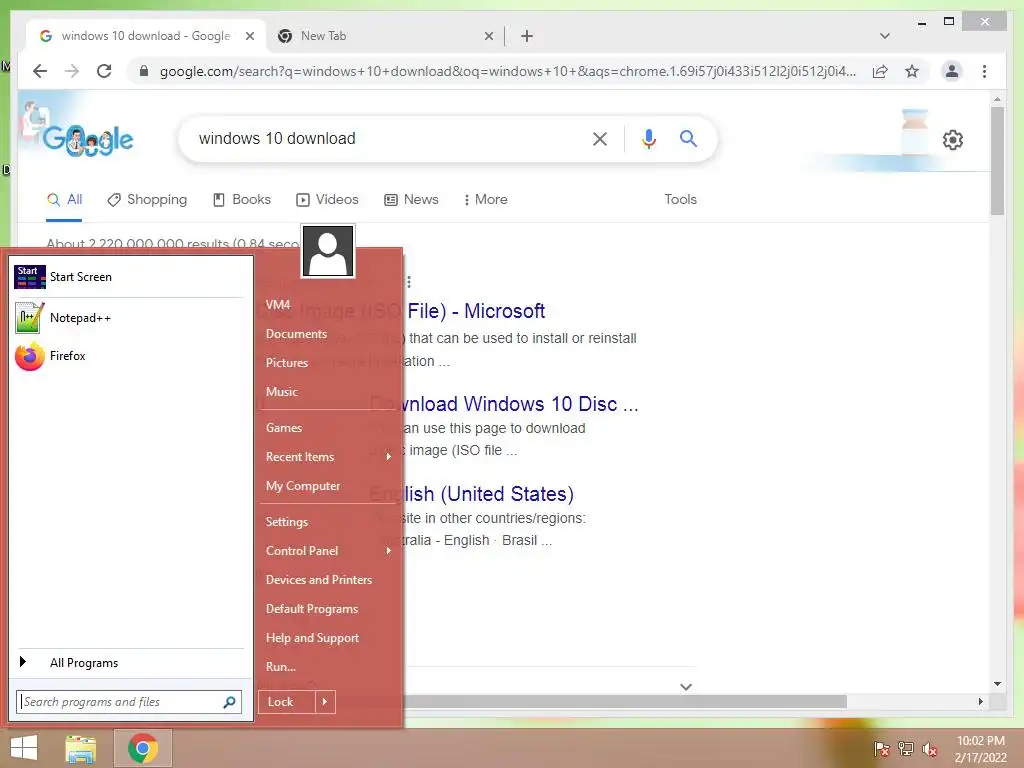Screen dimensions: 1024x768
Task: Open Google quick settings gear
Action: tap(953, 140)
